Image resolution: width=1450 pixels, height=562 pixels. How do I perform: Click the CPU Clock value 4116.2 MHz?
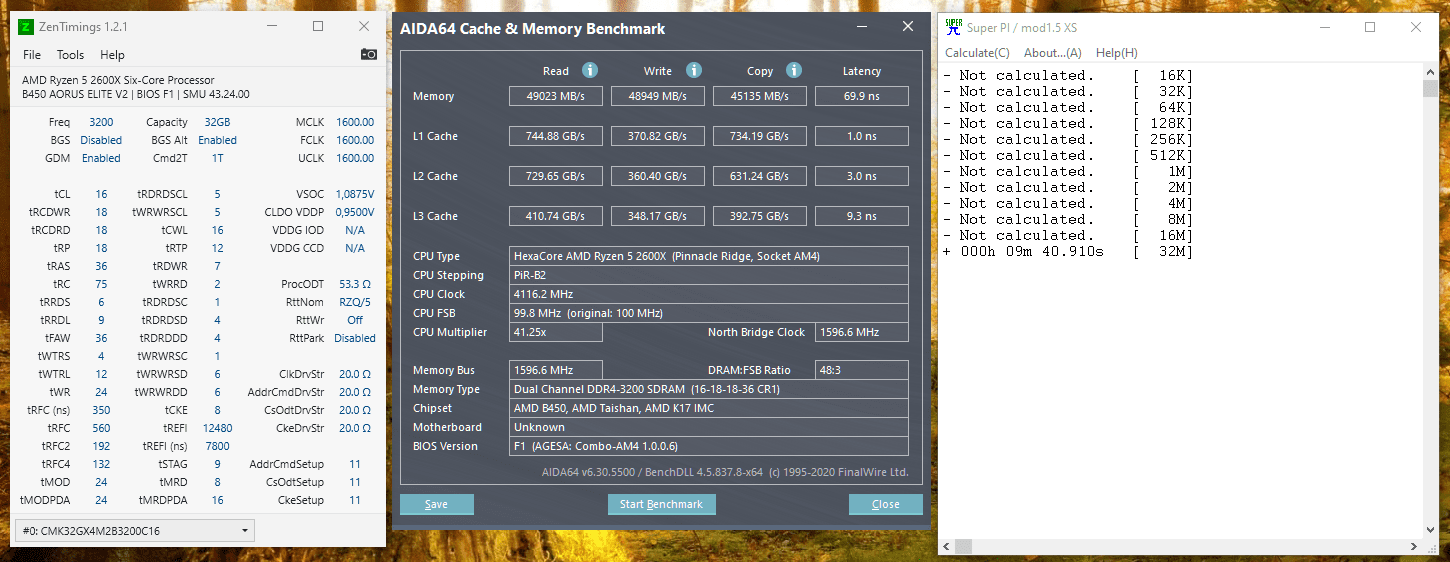pos(709,294)
